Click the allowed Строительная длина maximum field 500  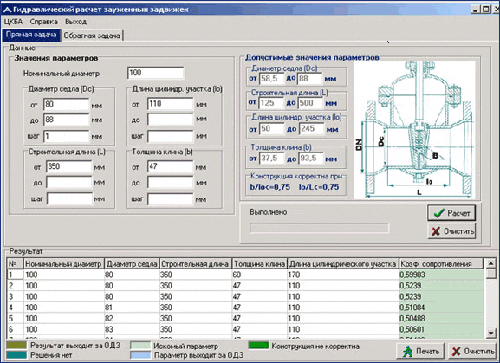pos(310,103)
